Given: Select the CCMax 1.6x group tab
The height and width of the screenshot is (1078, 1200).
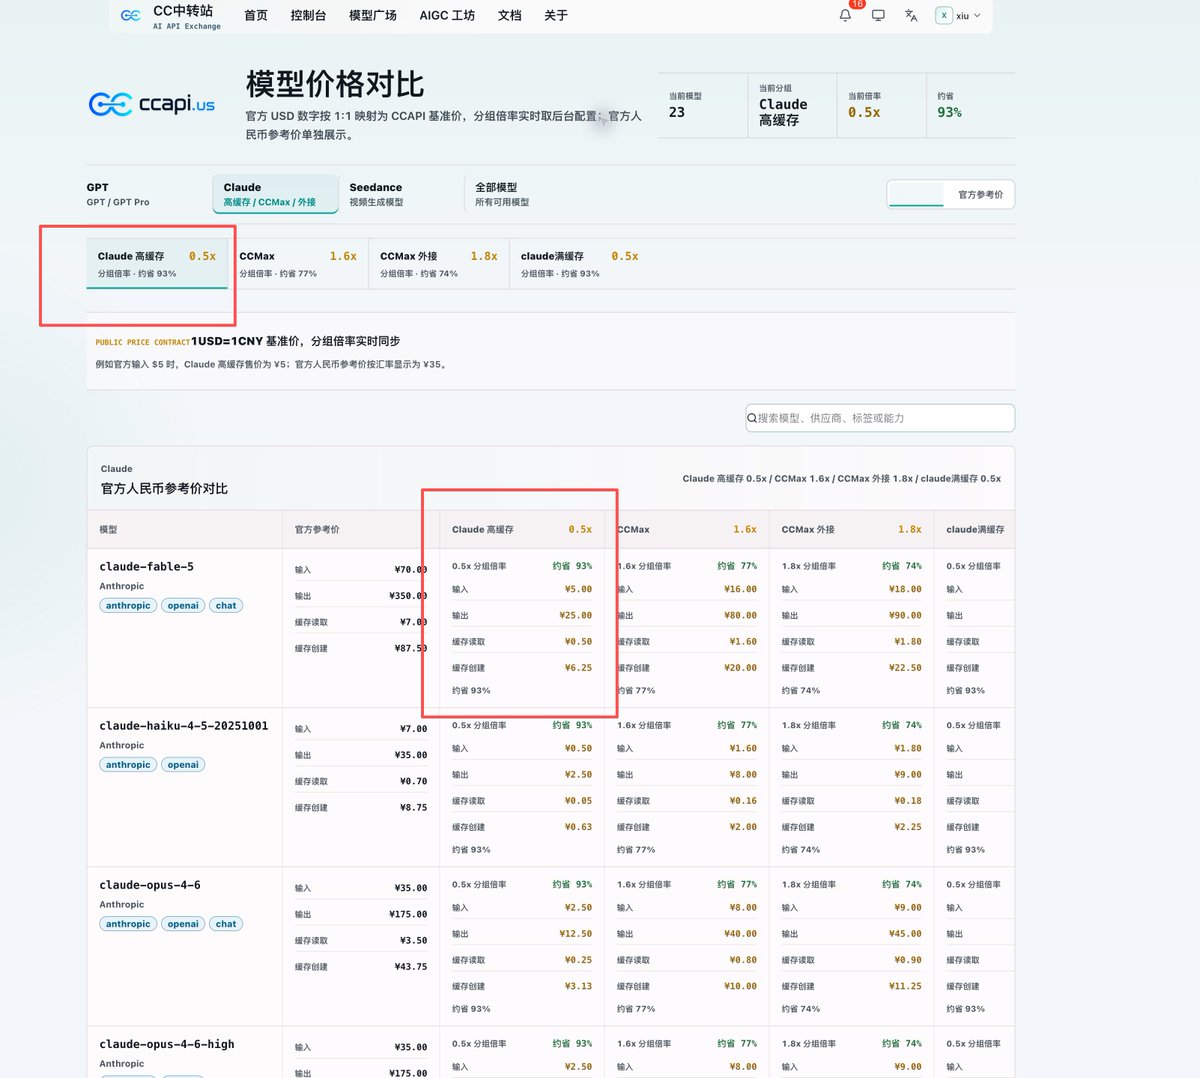Looking at the screenshot, I should (298, 264).
